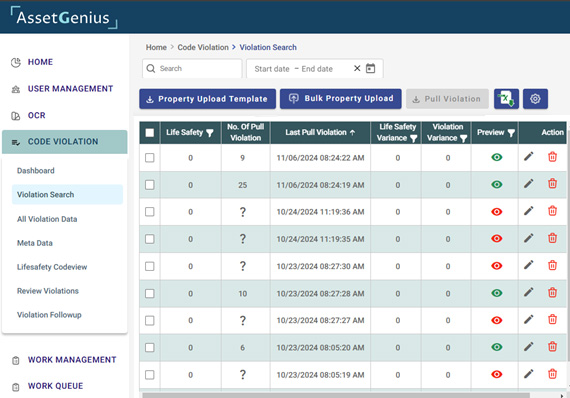Delete the row dated 10/23/2024 08:05:19 AM
The image size is (570, 398).
click(552, 374)
